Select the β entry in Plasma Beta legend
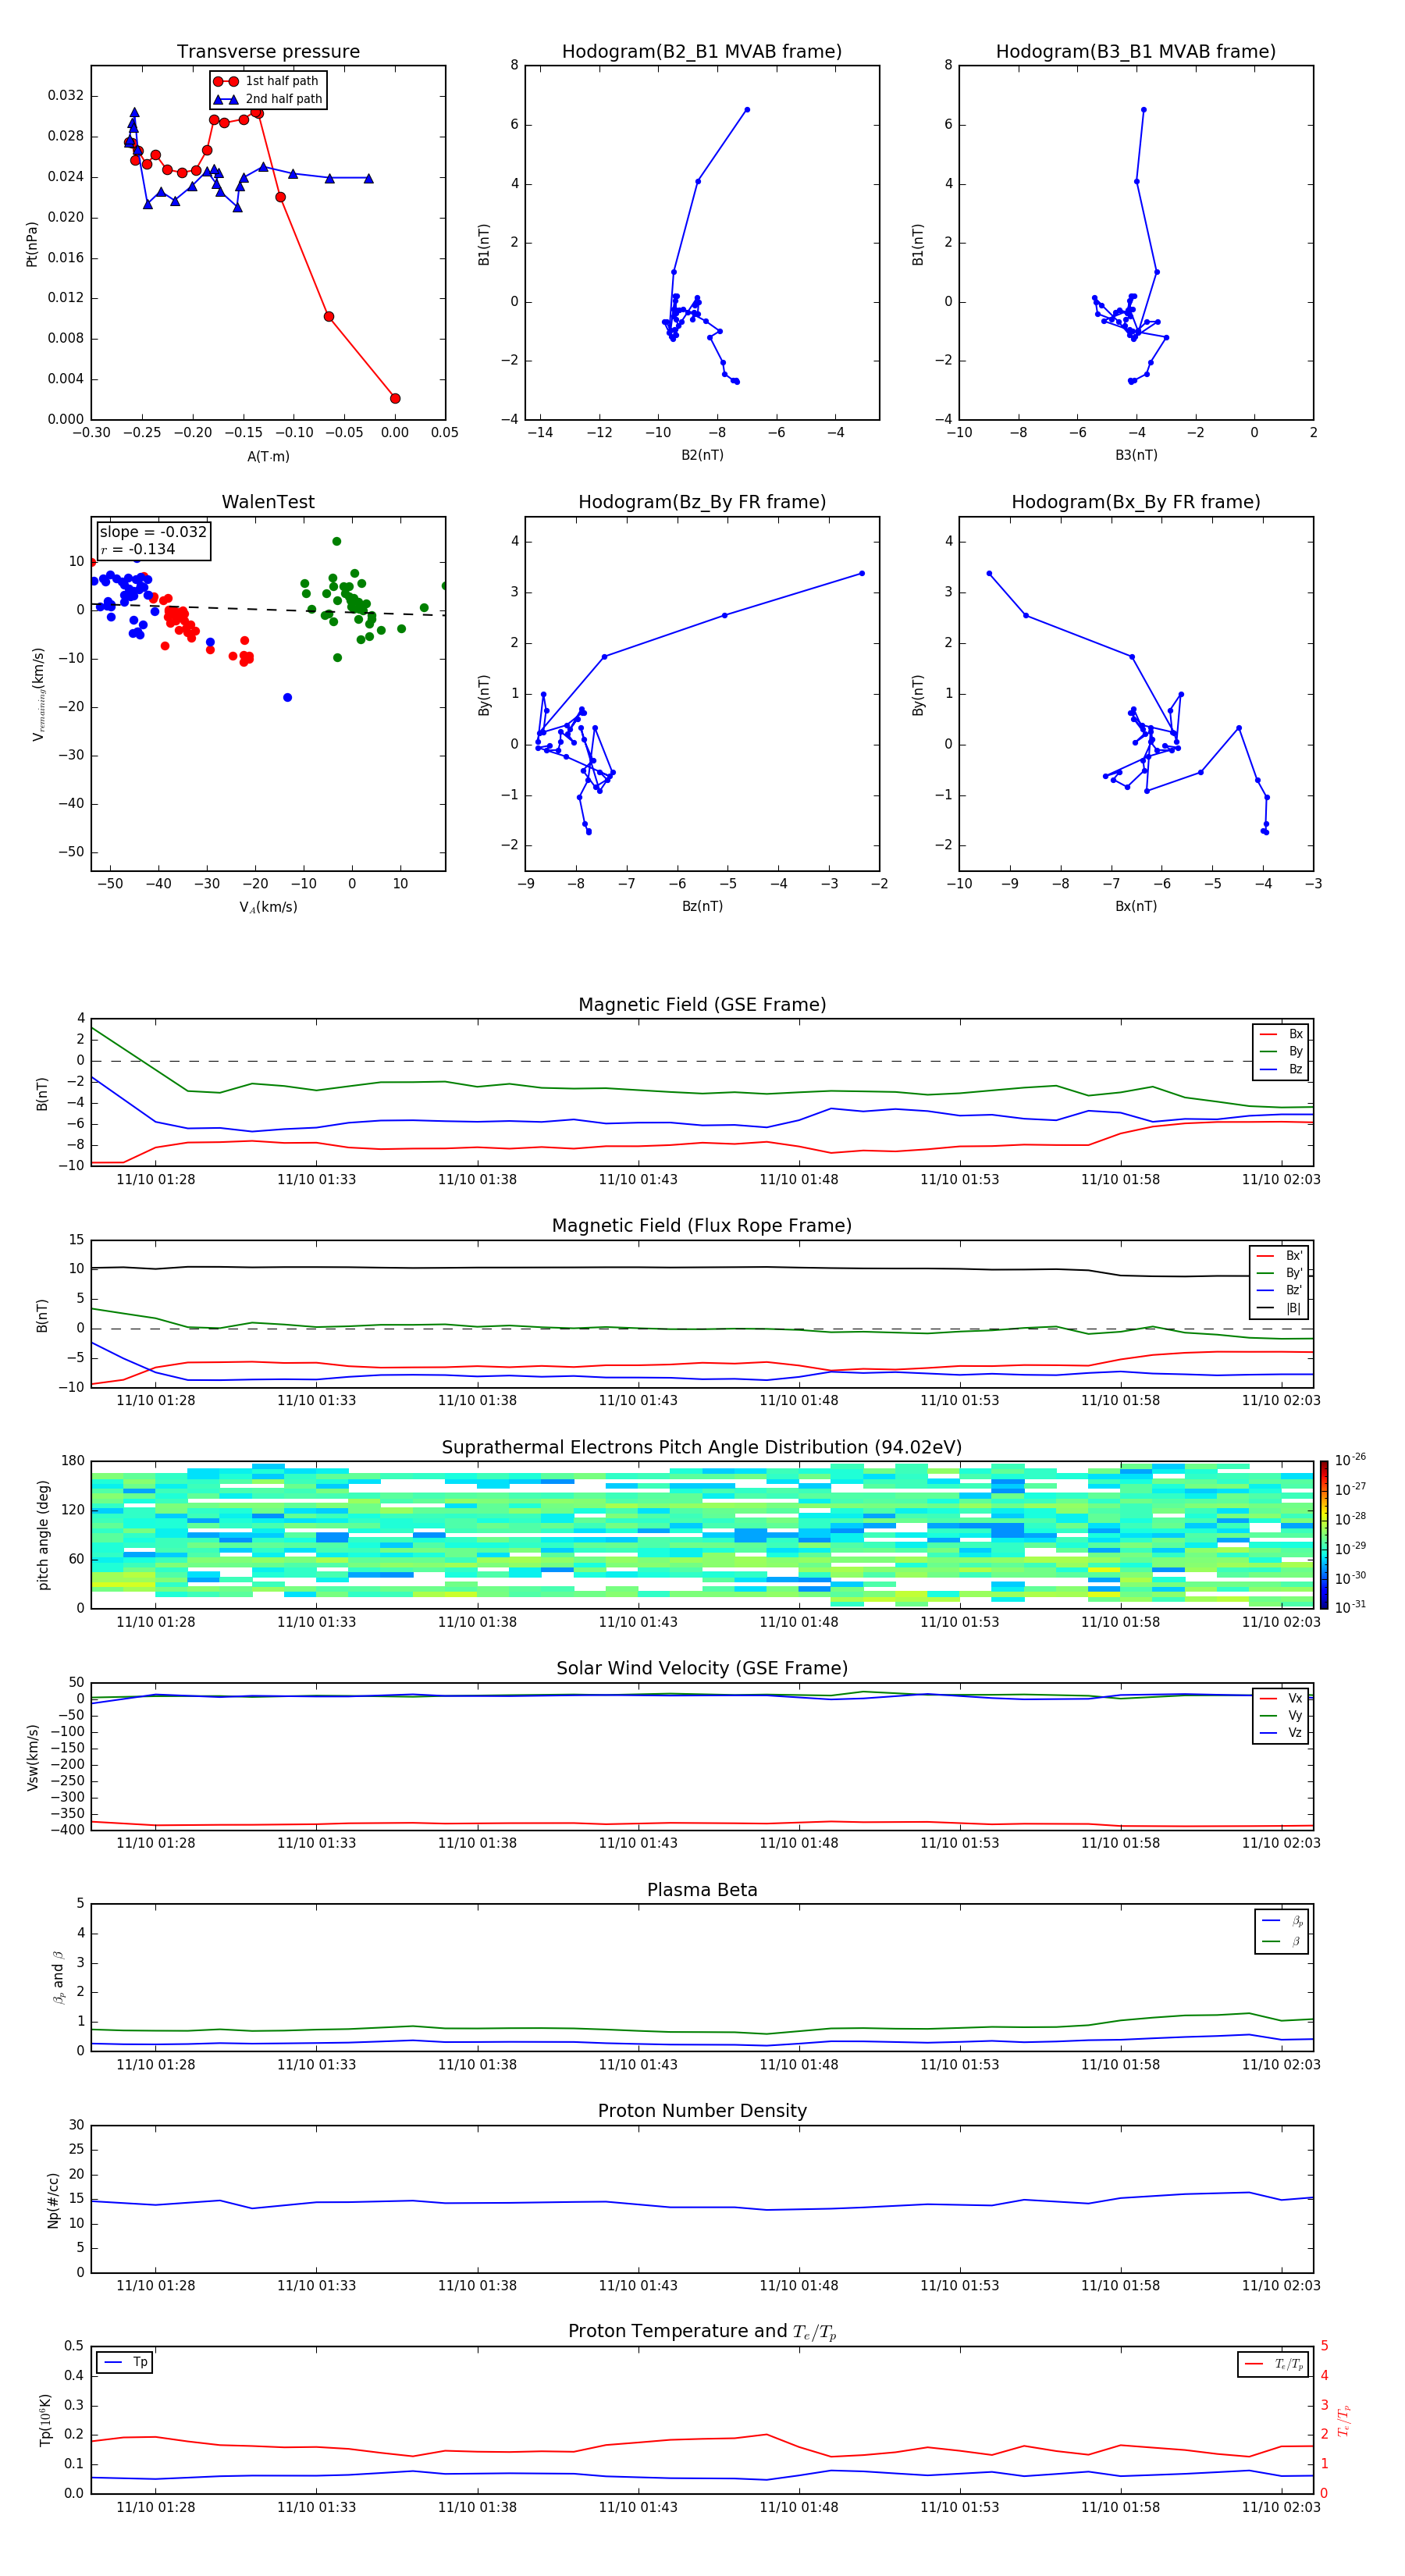Screen dimensions: 1405x2576 point(1282,1941)
